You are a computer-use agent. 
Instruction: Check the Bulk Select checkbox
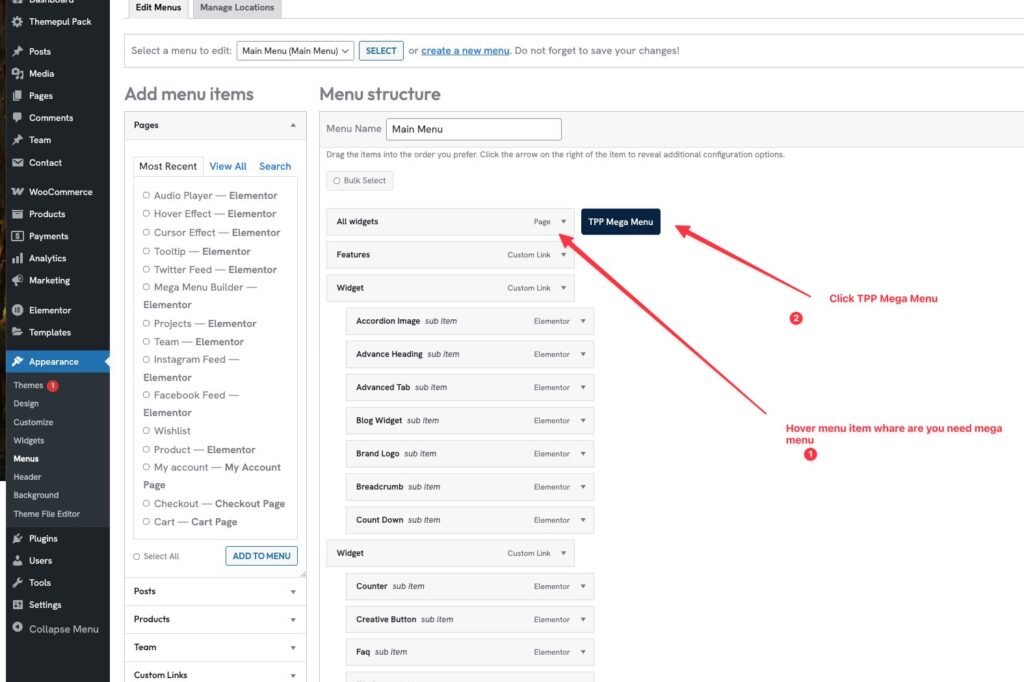(337, 181)
